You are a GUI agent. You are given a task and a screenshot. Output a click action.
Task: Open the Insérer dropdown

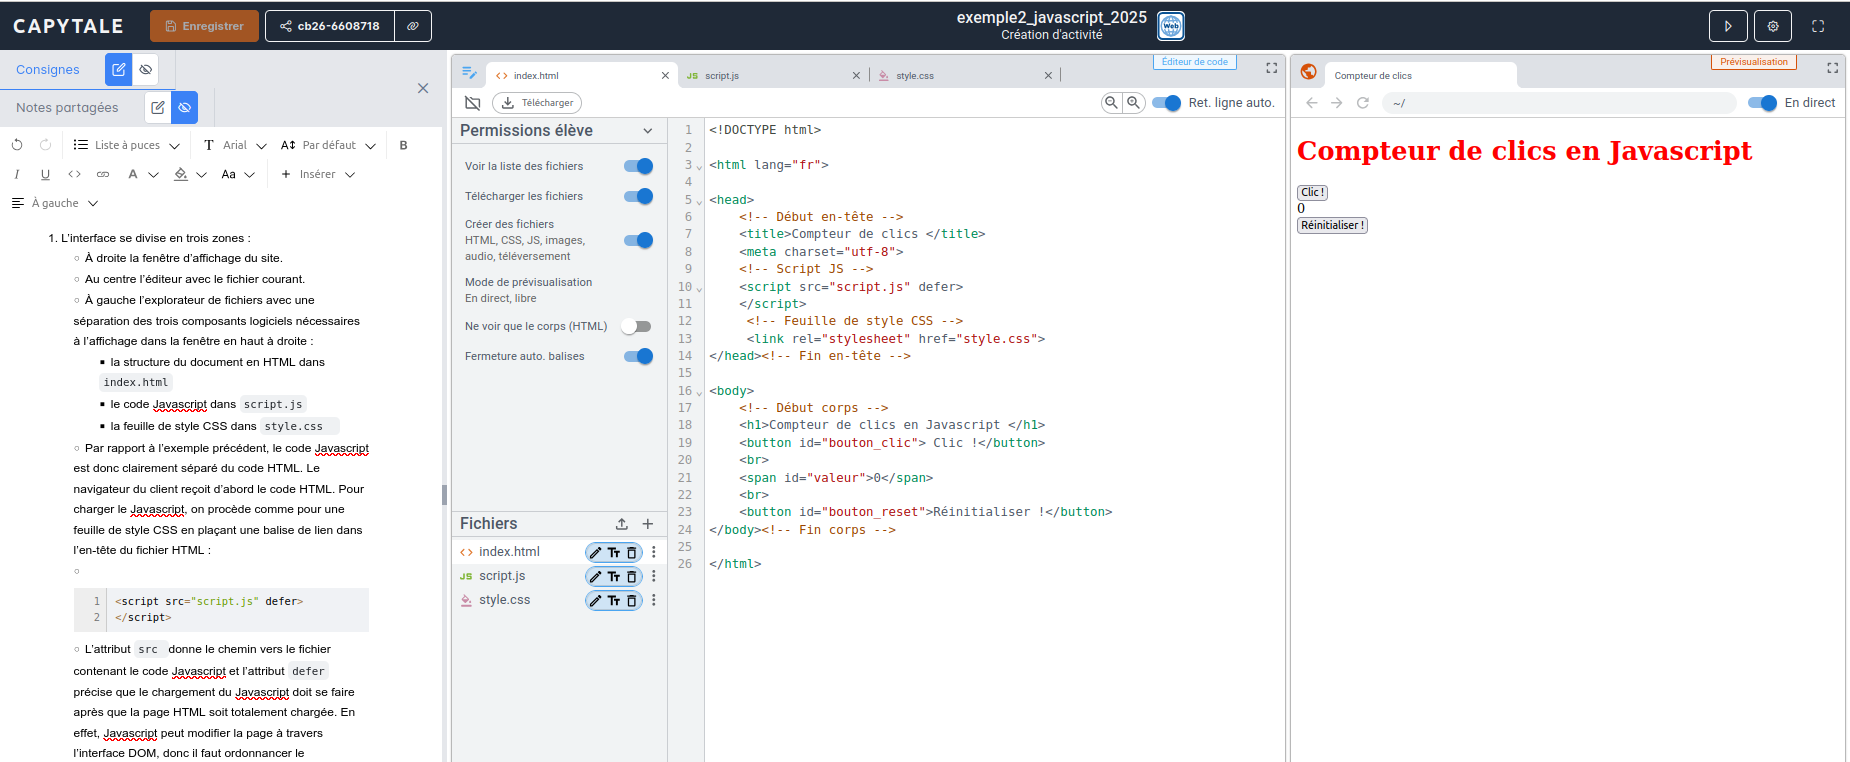pos(318,174)
